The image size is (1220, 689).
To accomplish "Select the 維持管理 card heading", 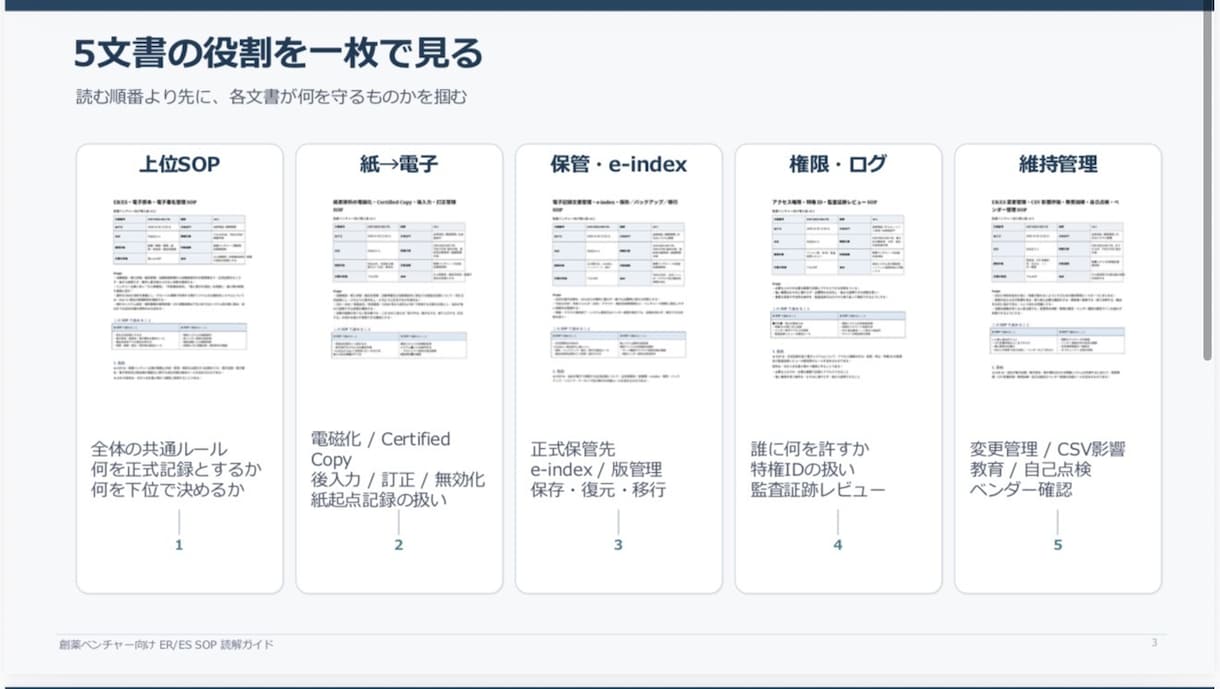I will click(1058, 164).
